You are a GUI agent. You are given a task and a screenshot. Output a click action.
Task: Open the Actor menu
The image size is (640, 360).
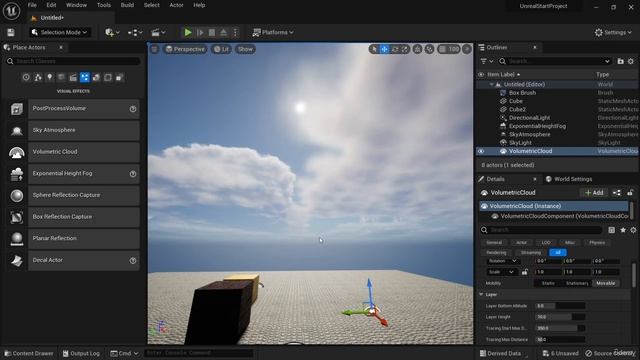coord(176,5)
